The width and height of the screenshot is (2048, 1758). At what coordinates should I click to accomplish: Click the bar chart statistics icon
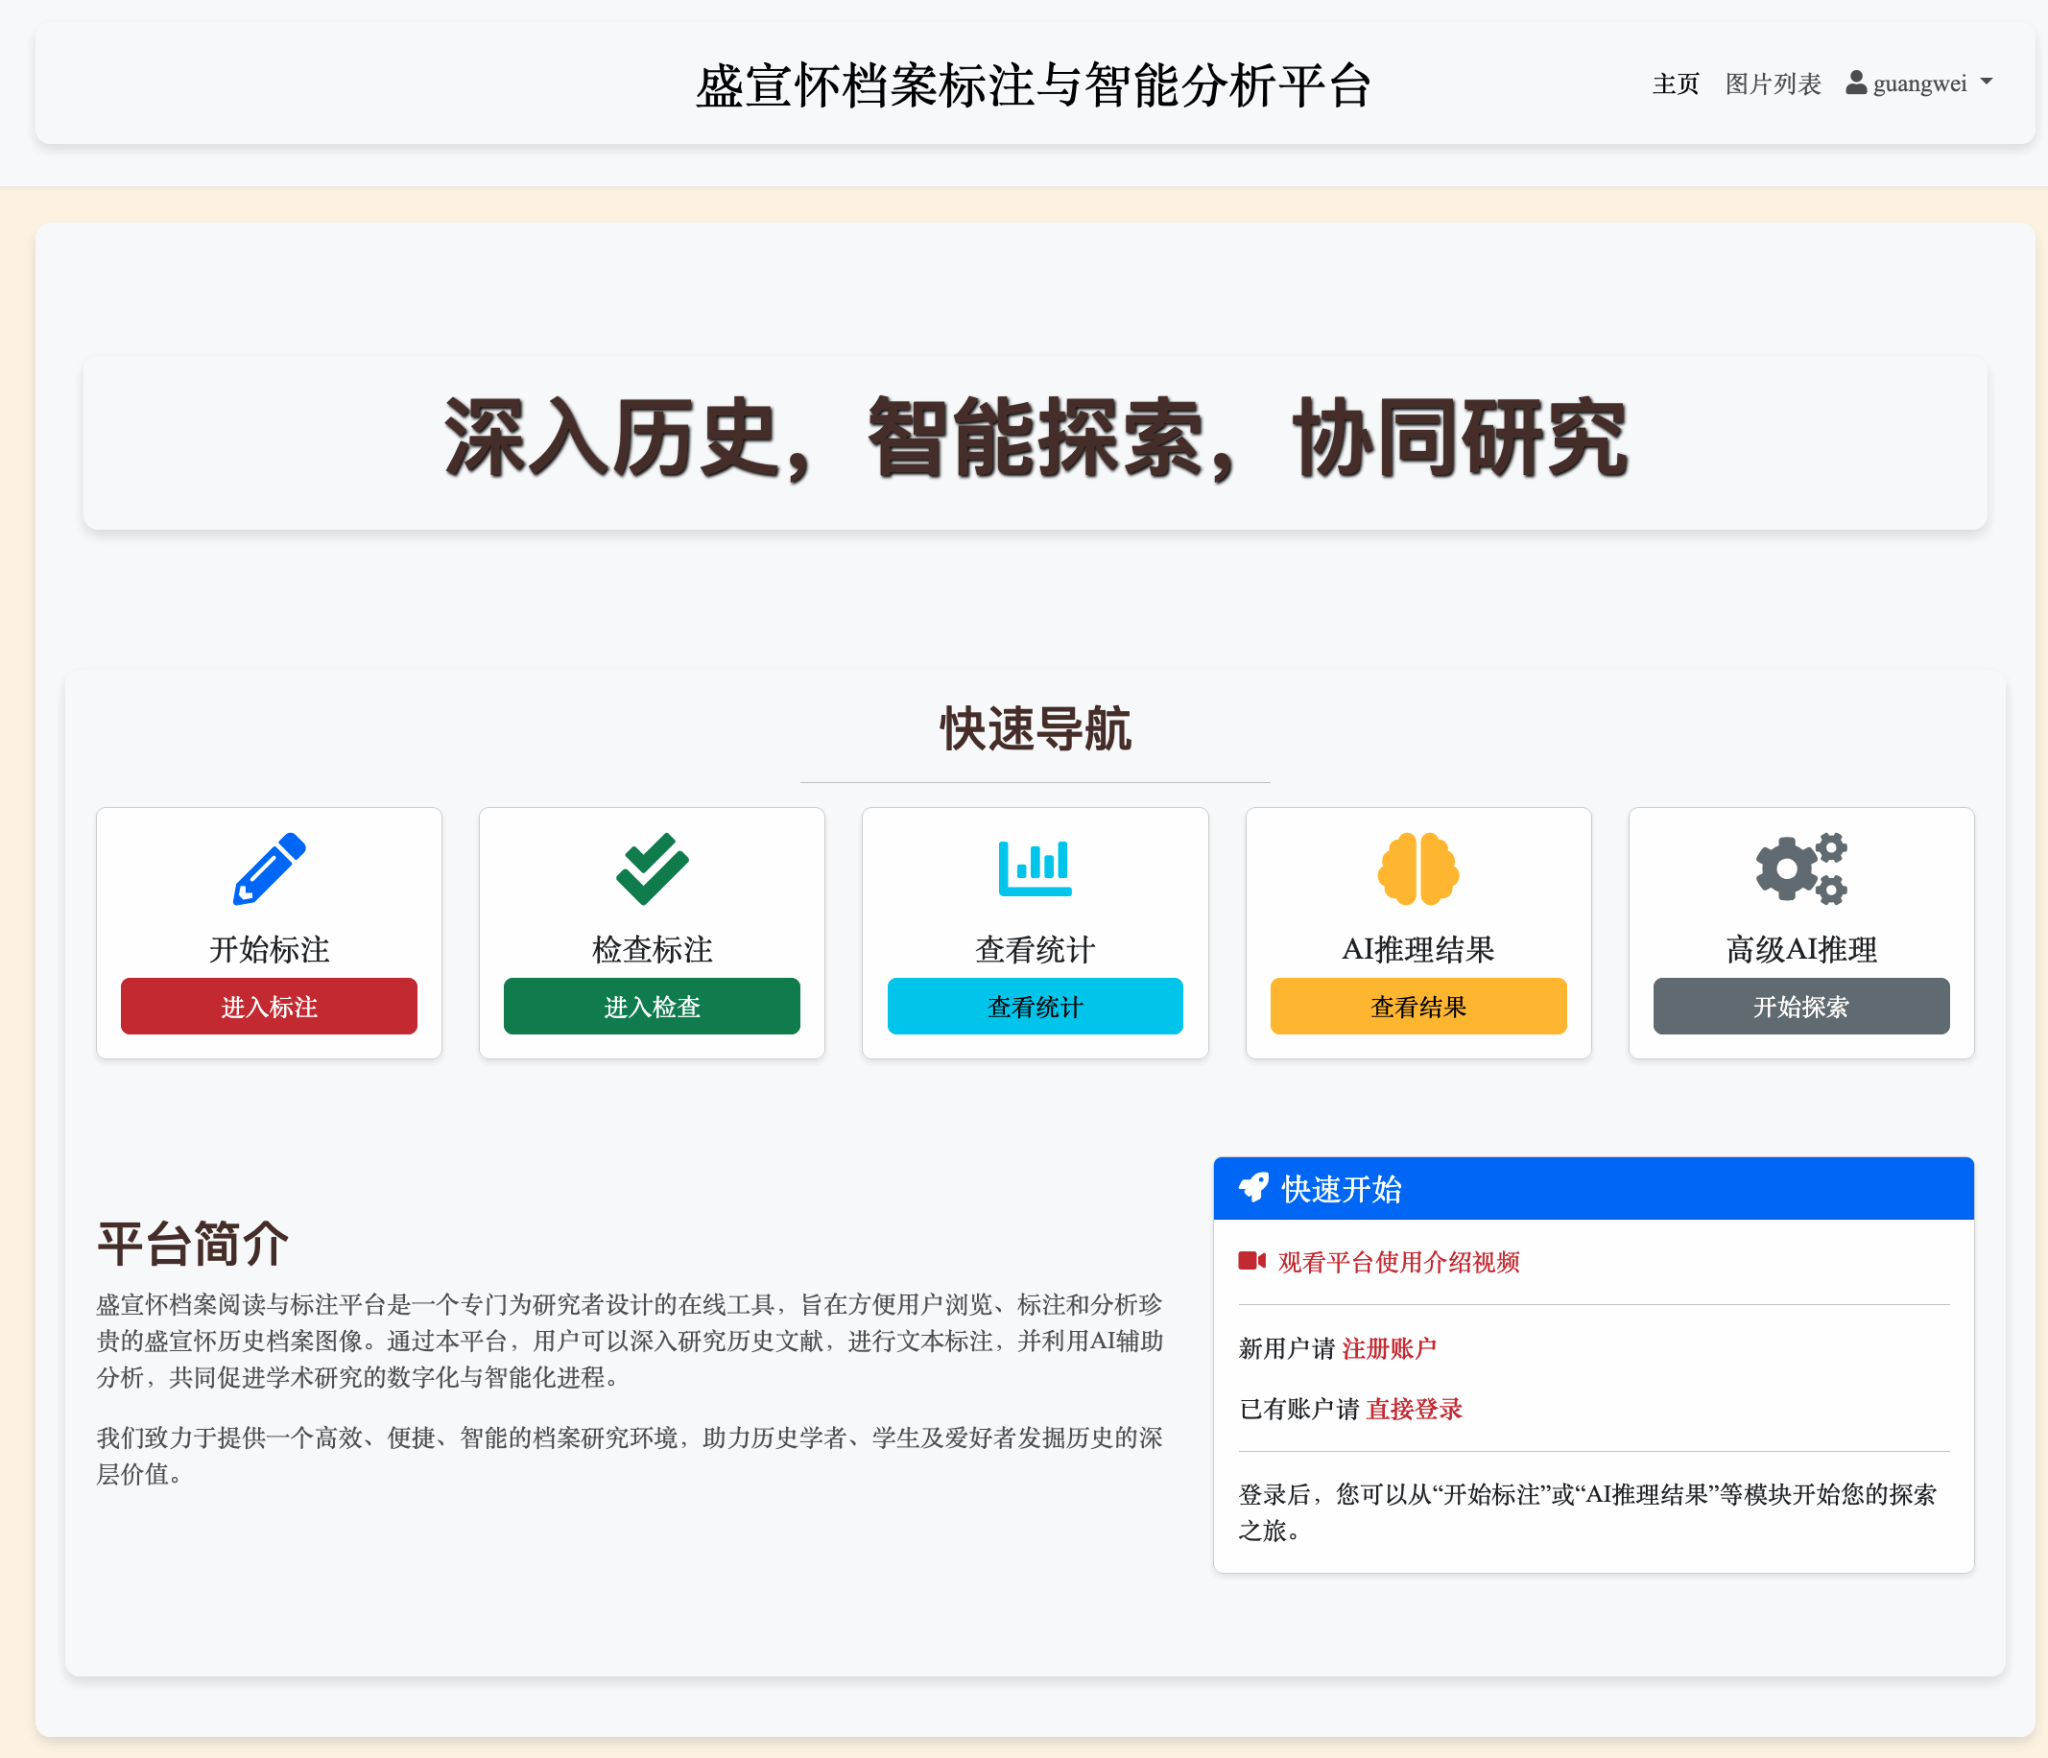1035,868
